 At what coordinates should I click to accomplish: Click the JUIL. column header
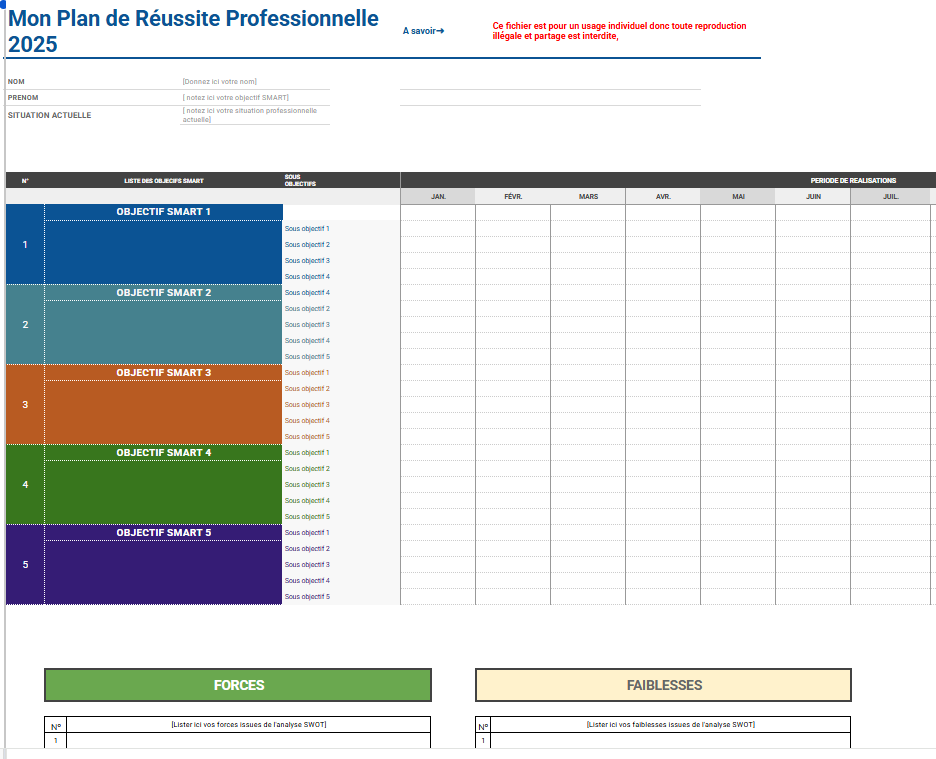pyautogui.click(x=887, y=196)
